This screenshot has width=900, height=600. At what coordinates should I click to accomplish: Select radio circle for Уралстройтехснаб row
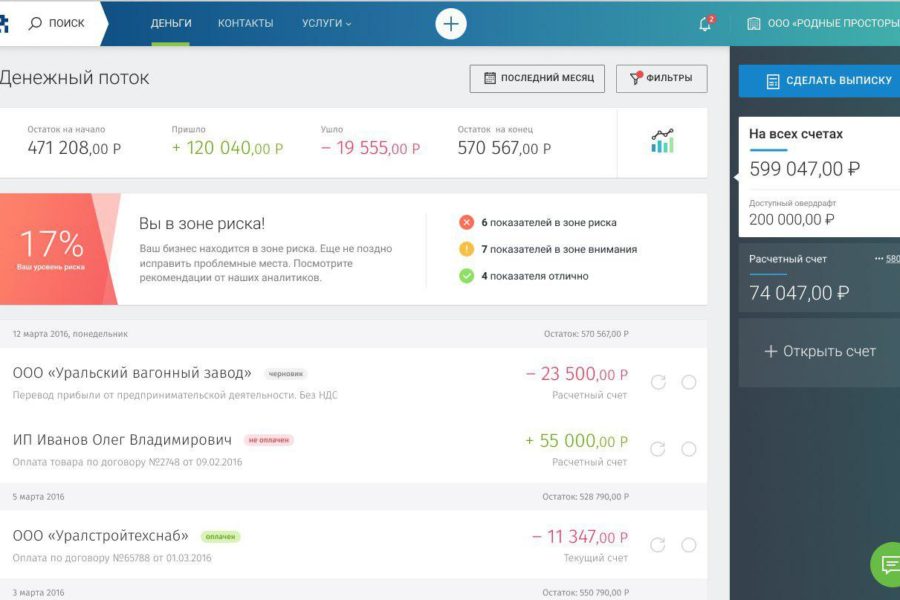coord(689,545)
